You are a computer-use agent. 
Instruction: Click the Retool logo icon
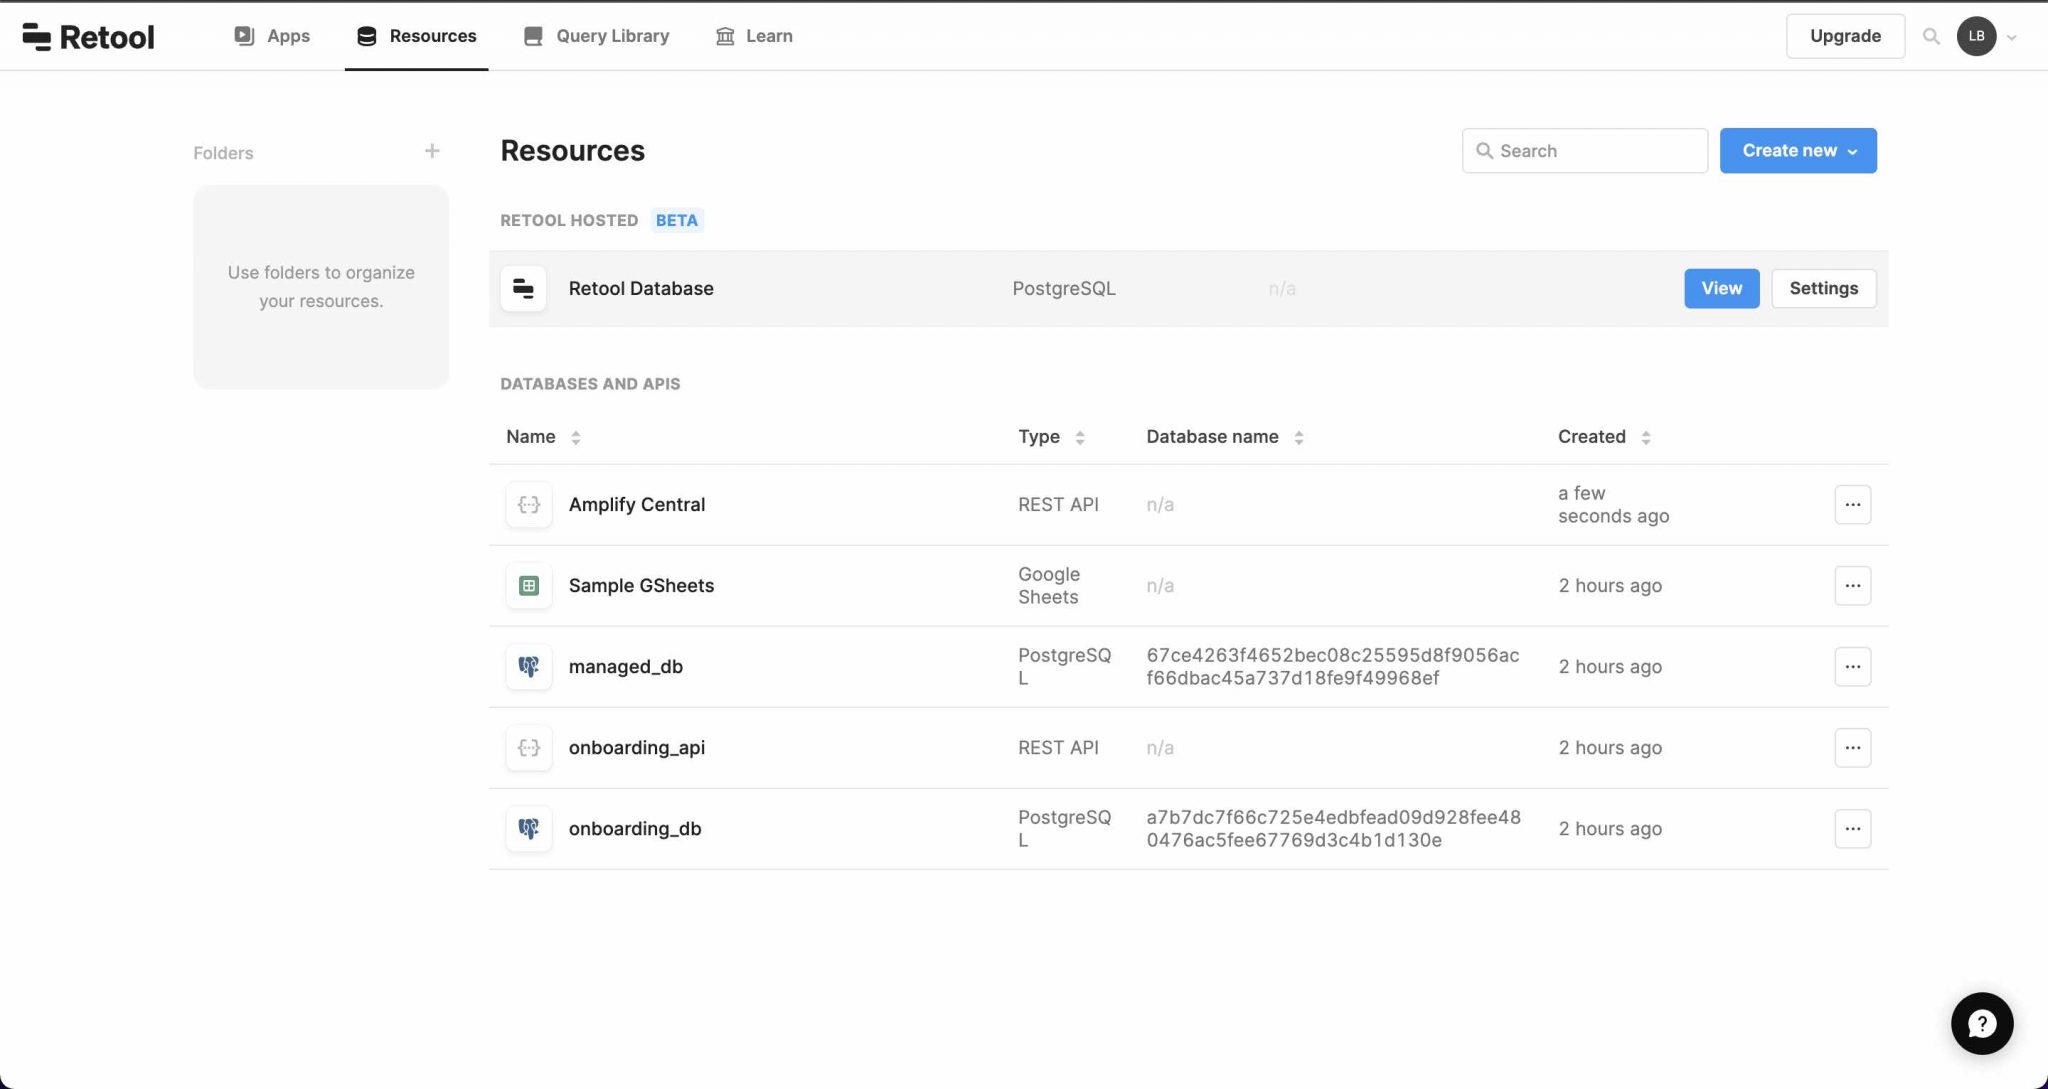36,35
